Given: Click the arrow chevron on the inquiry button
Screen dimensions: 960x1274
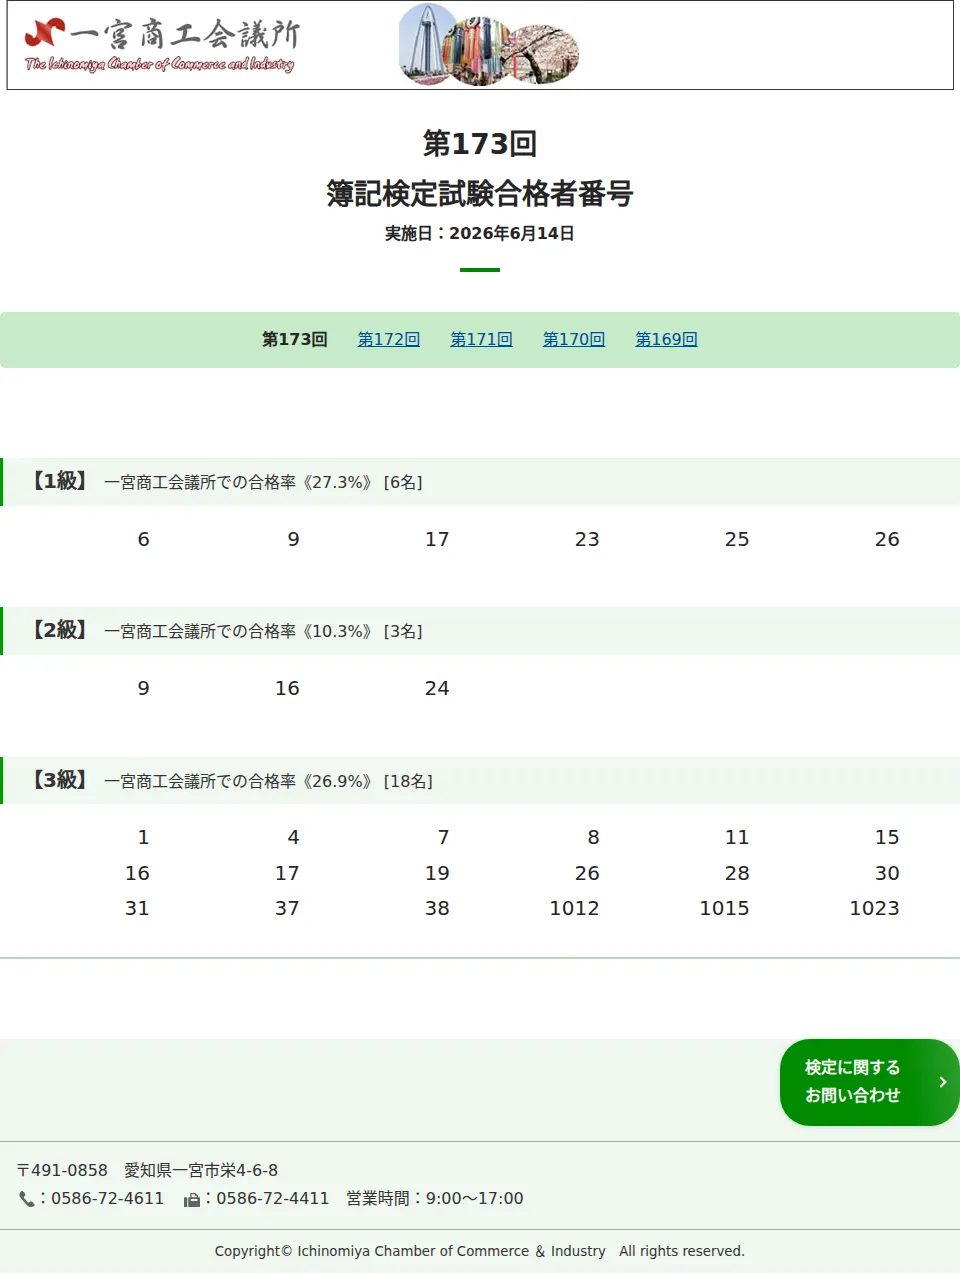Looking at the screenshot, I should coord(942,1082).
